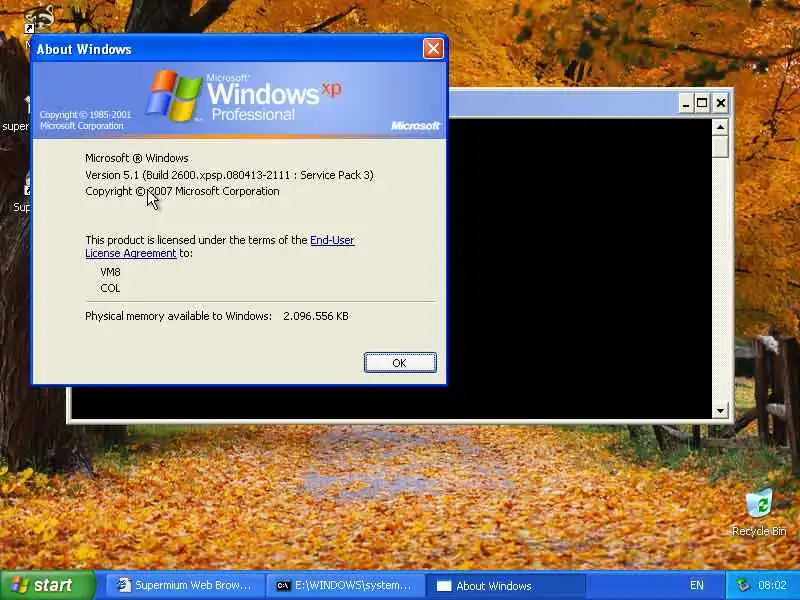Minimize the command prompt window
800x600 pixels.
click(x=686, y=104)
